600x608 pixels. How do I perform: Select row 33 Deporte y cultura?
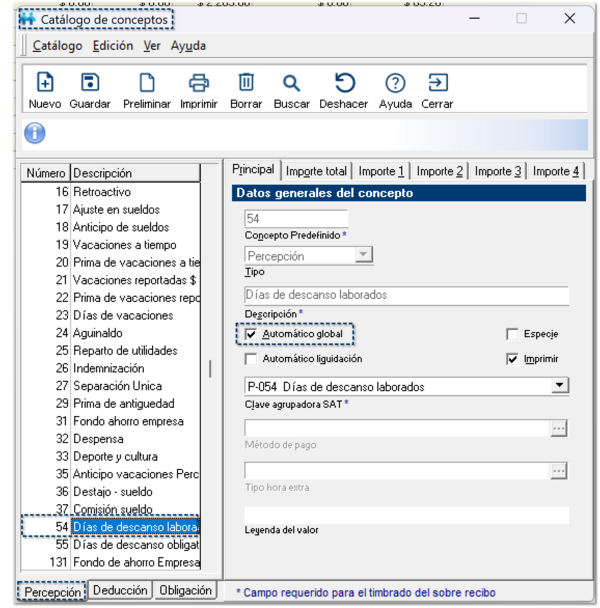click(111, 456)
